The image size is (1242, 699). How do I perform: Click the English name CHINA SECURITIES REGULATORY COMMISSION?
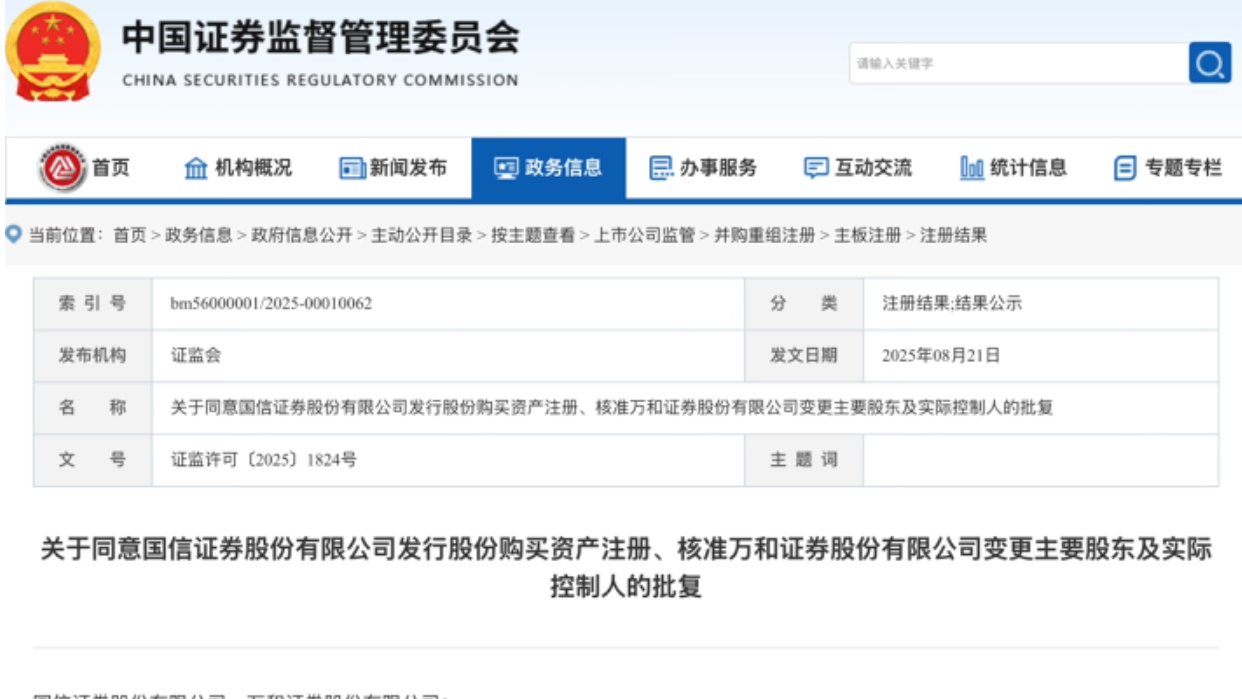(x=320, y=81)
